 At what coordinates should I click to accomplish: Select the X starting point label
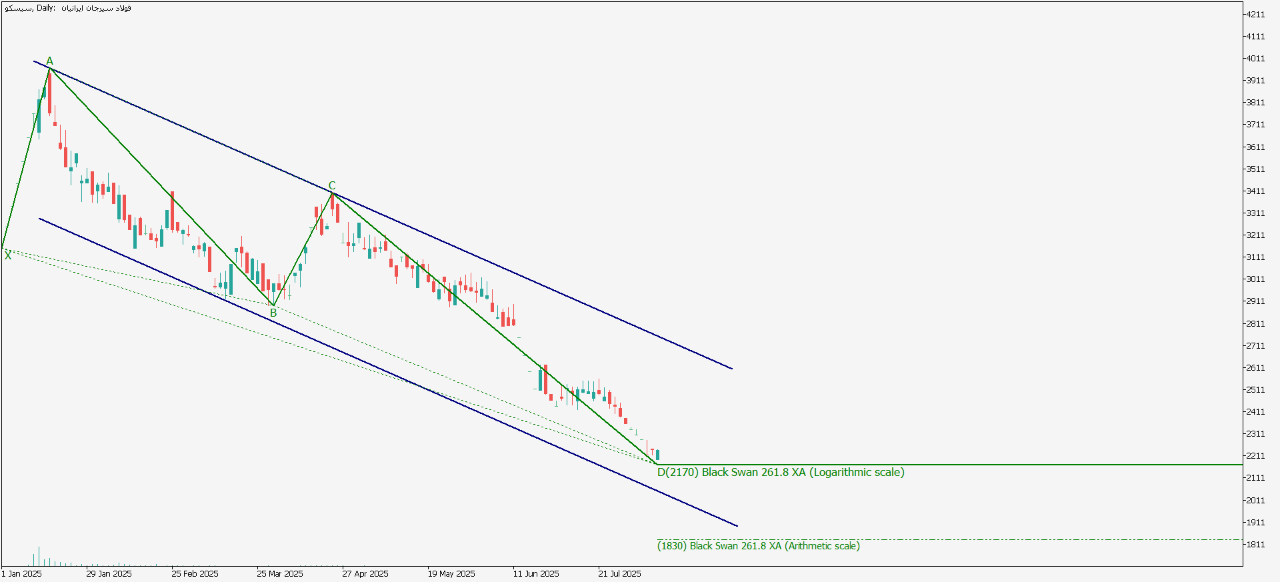coord(8,255)
